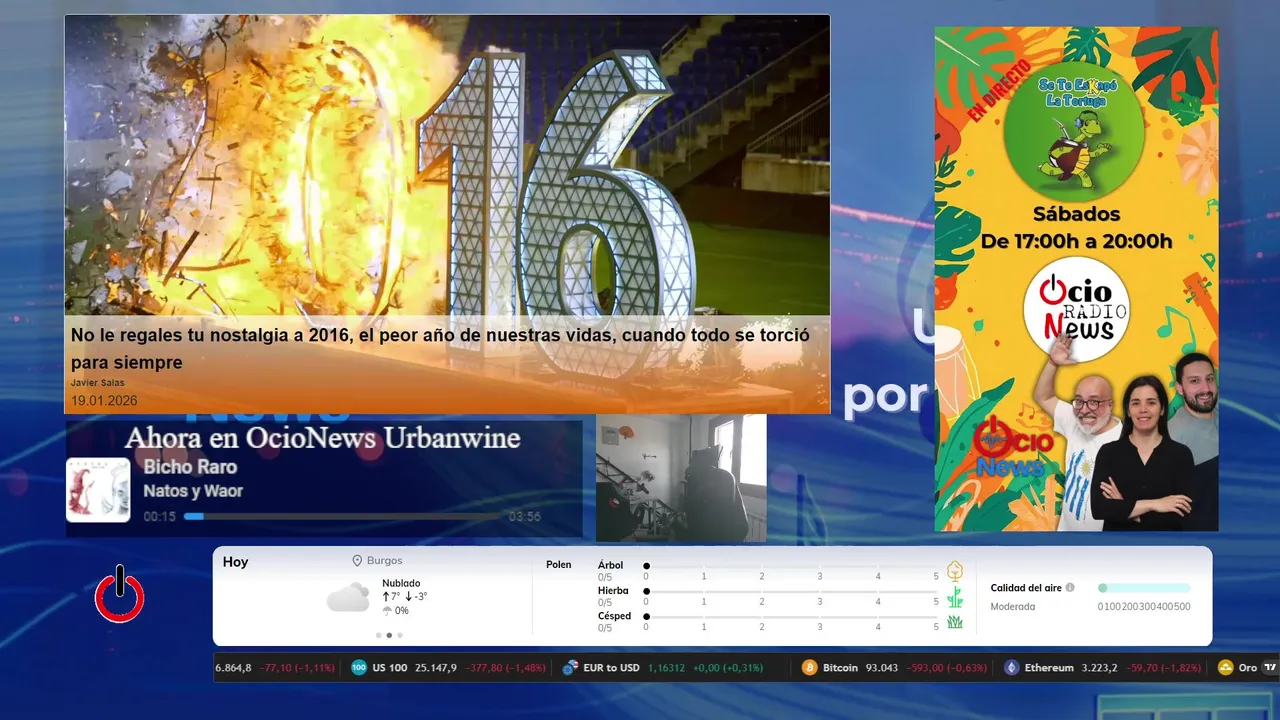Viewport: 1280px width, 720px height.
Task: Click total duration 03:56
Action: click(x=525, y=517)
